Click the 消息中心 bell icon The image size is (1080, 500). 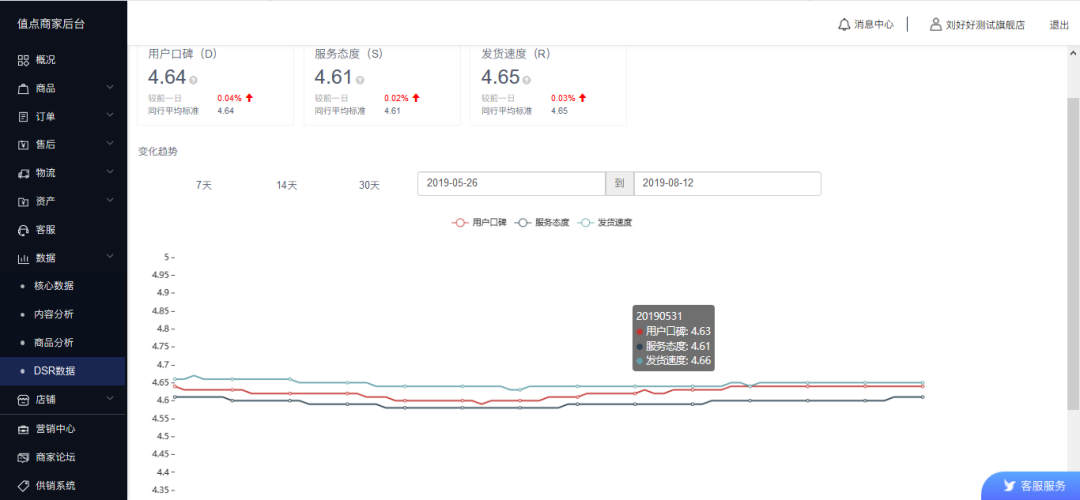[x=844, y=24]
